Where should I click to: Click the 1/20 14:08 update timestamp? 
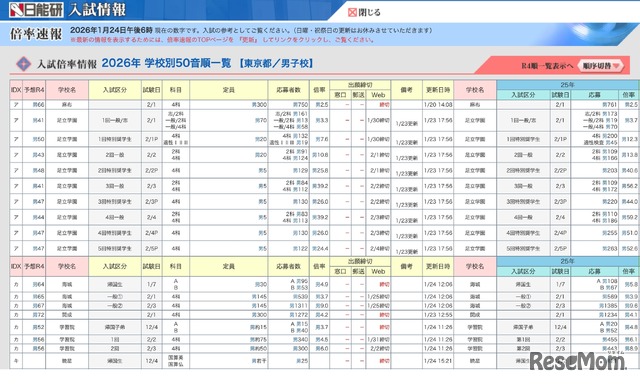[x=438, y=105]
